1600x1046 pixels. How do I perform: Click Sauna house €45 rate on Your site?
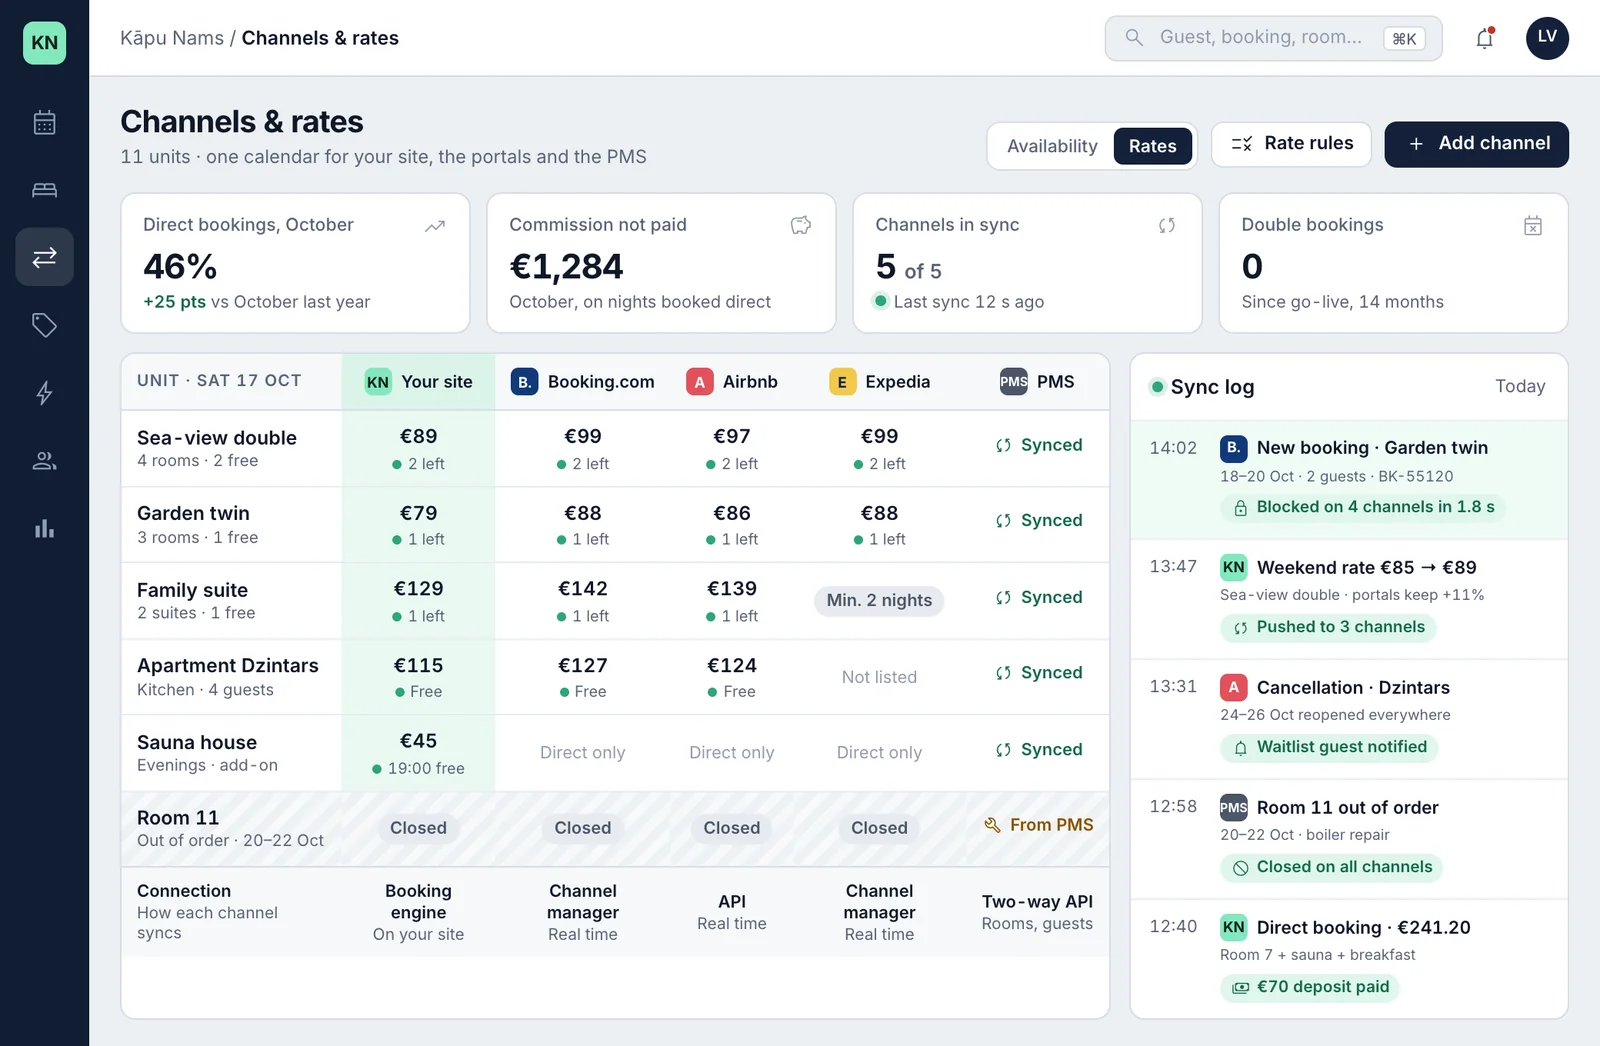(x=418, y=741)
